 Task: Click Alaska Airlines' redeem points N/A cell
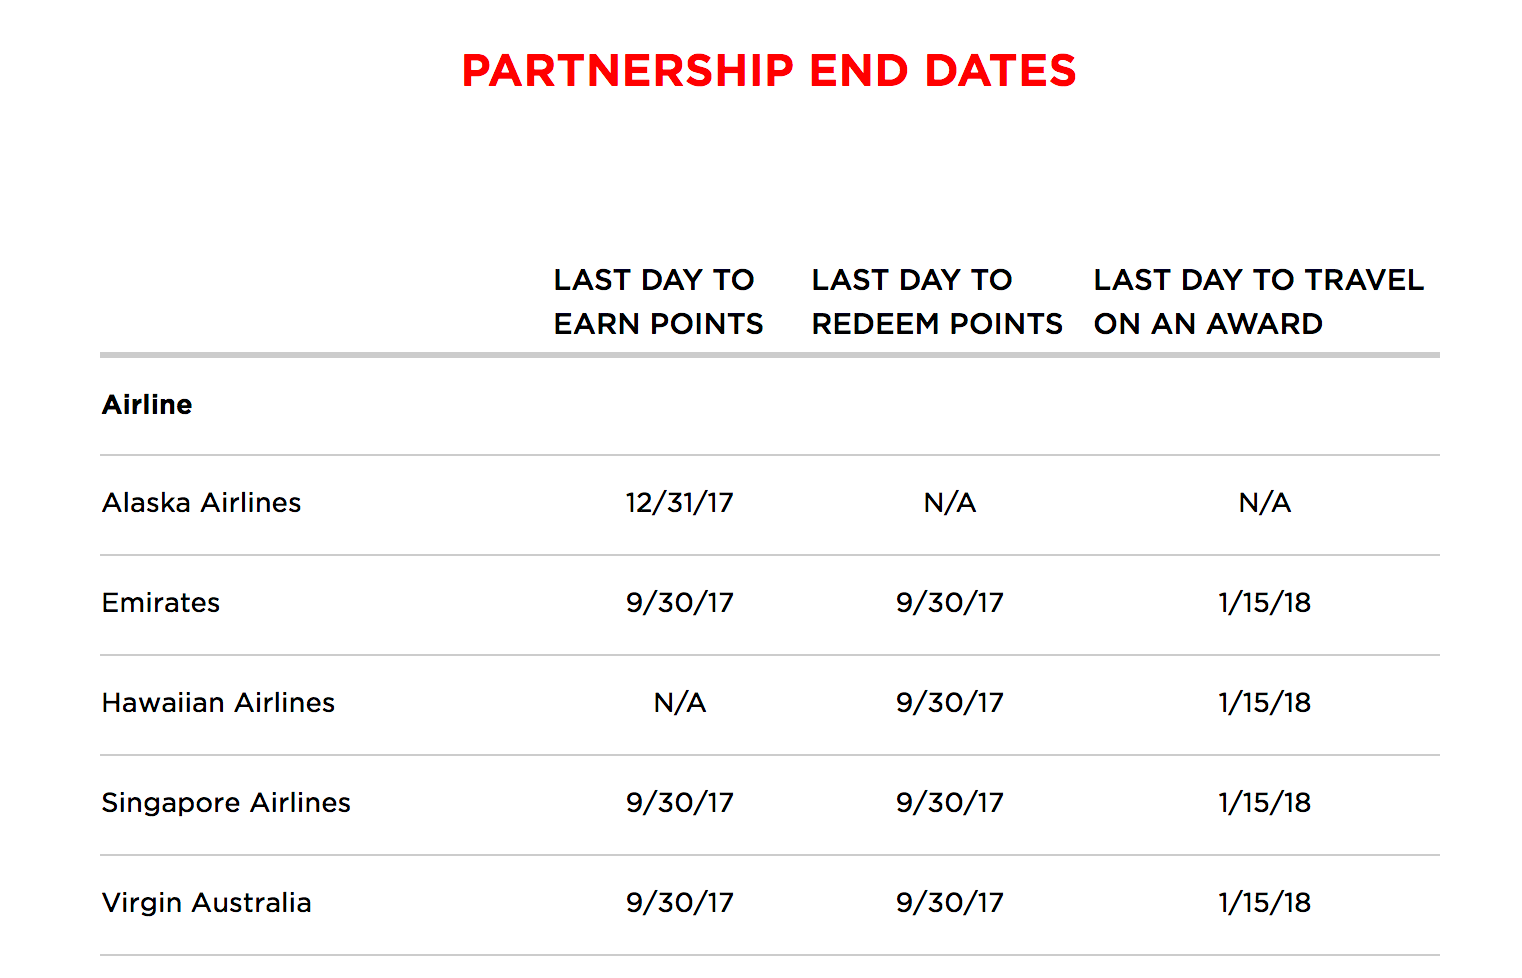(x=949, y=502)
